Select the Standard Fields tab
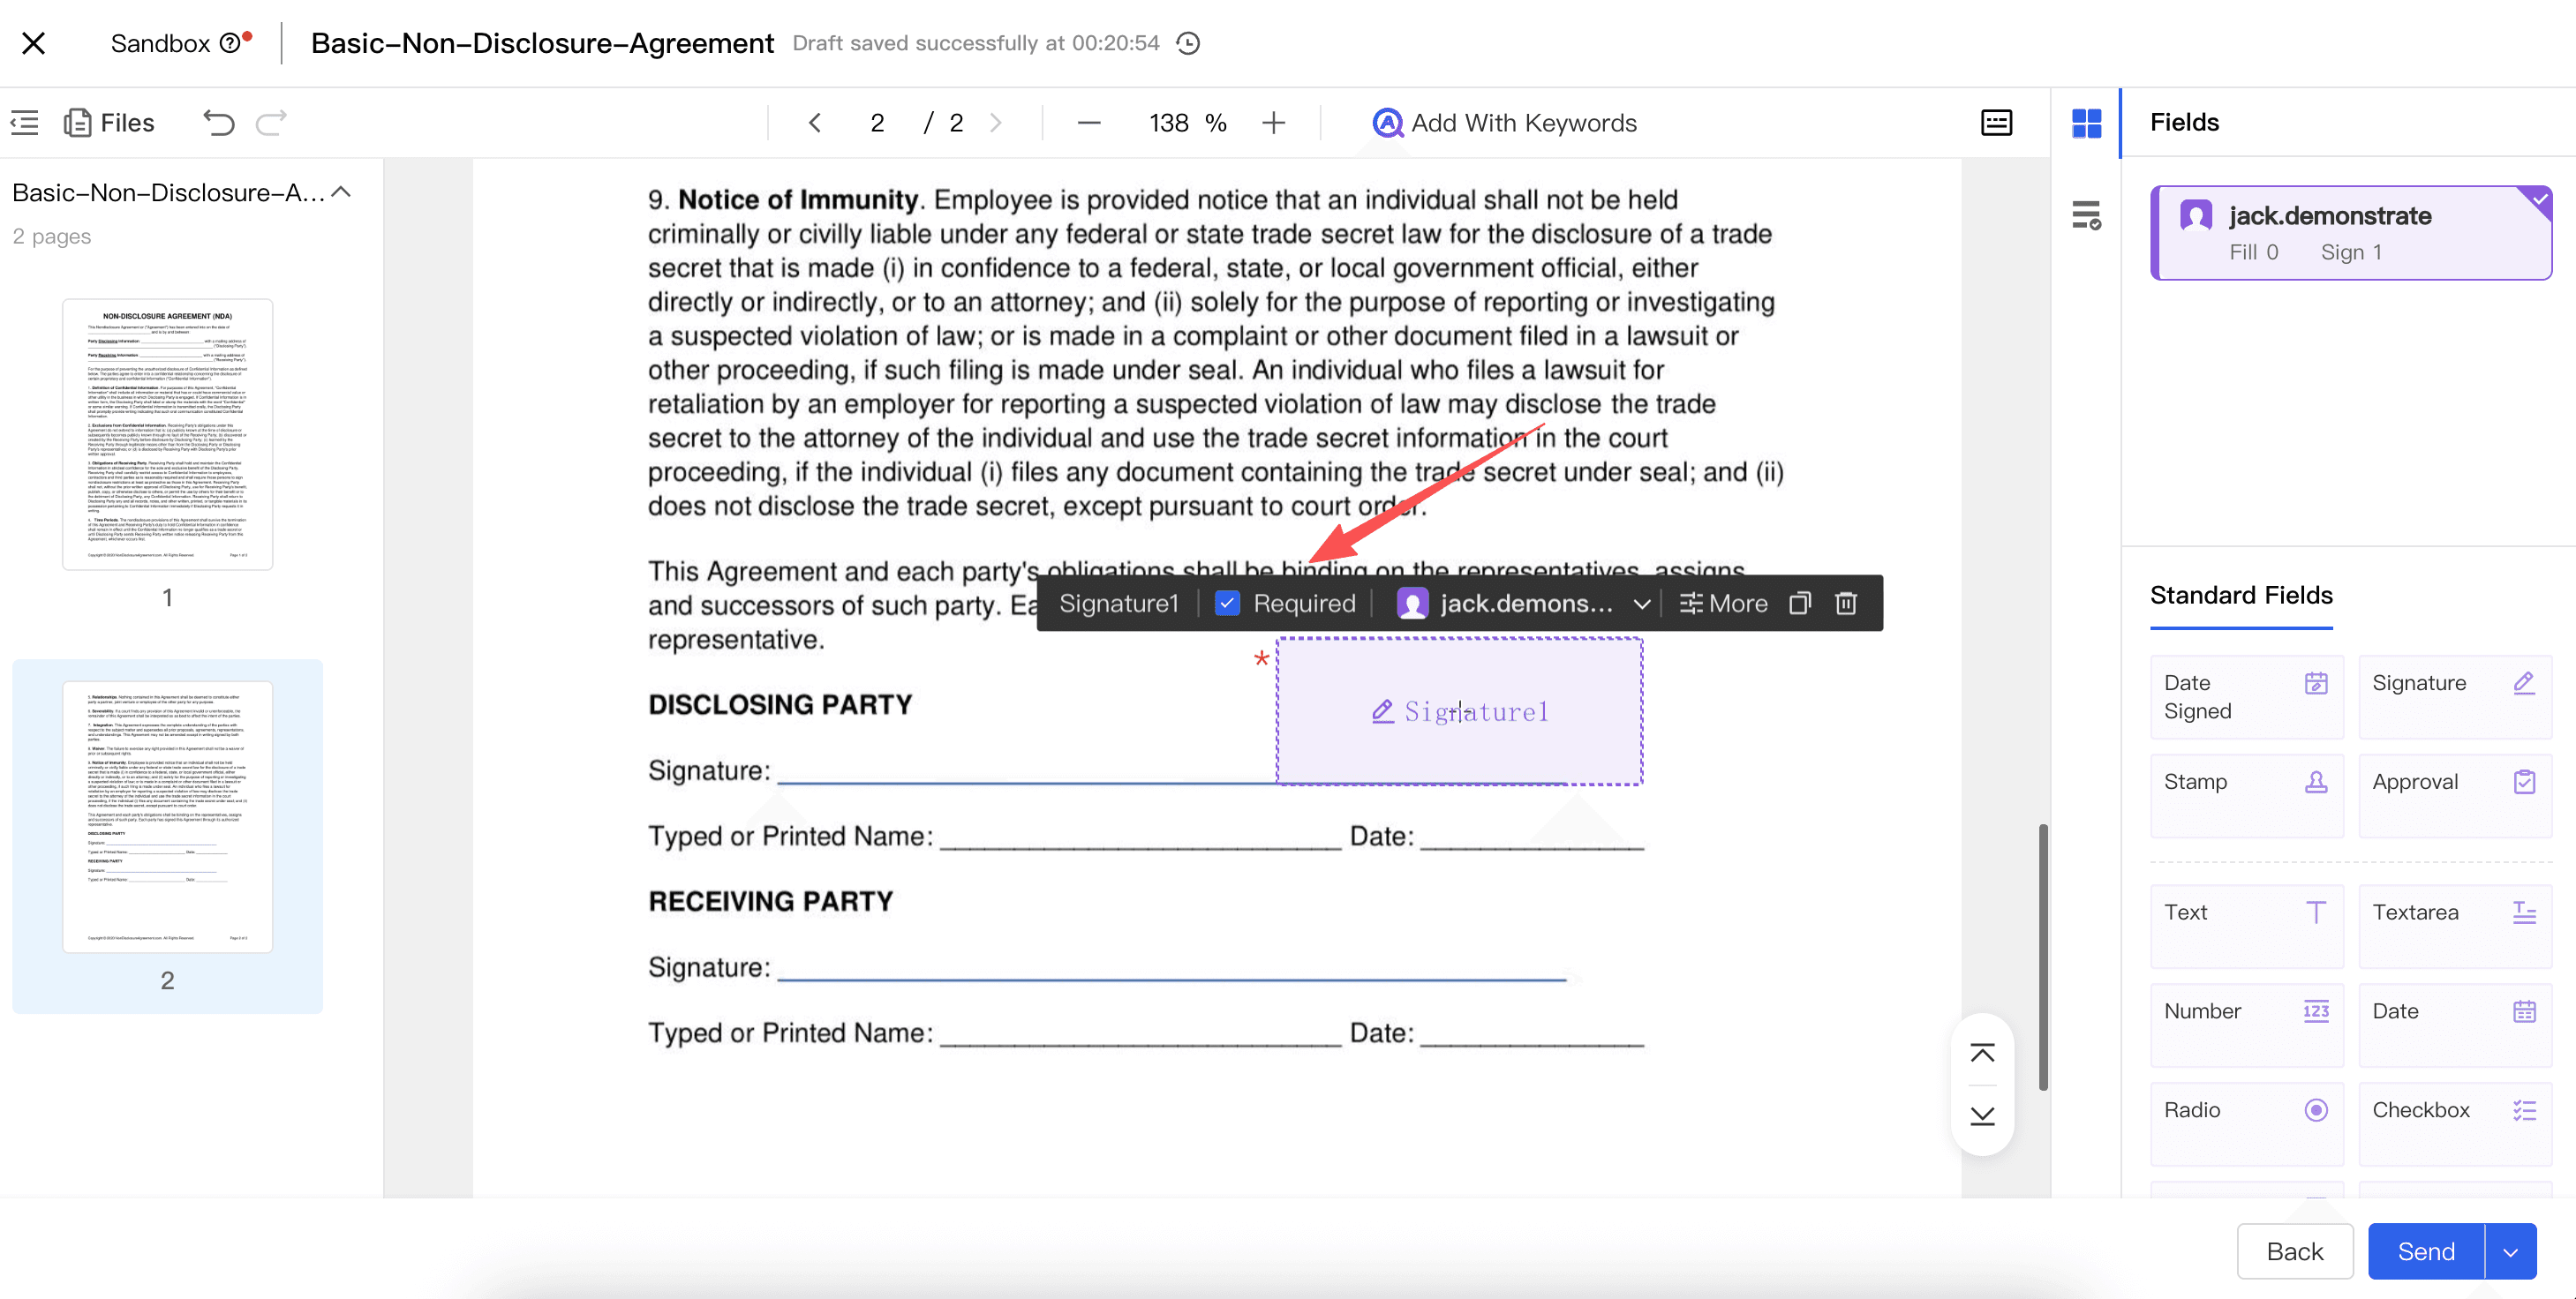 [x=2240, y=596]
